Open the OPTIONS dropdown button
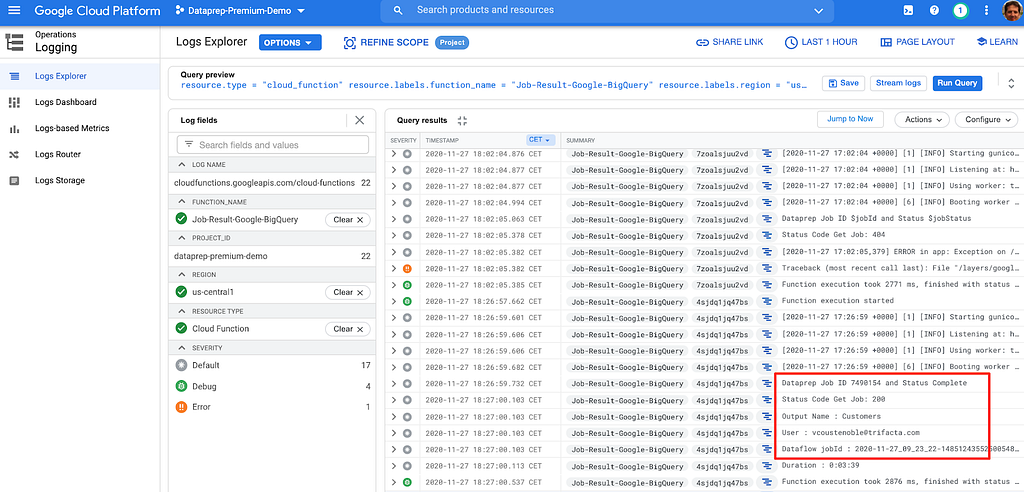 291,42
